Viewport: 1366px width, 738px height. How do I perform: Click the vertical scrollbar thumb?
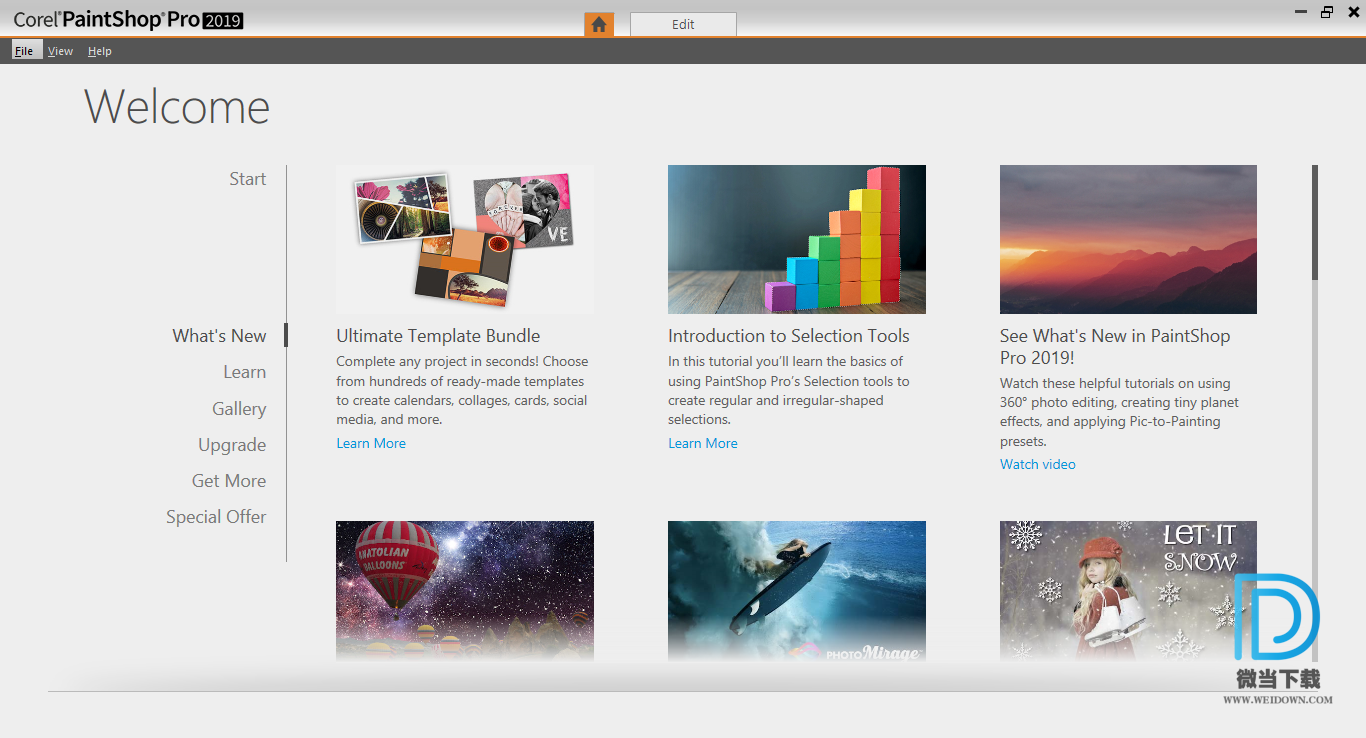click(1315, 222)
